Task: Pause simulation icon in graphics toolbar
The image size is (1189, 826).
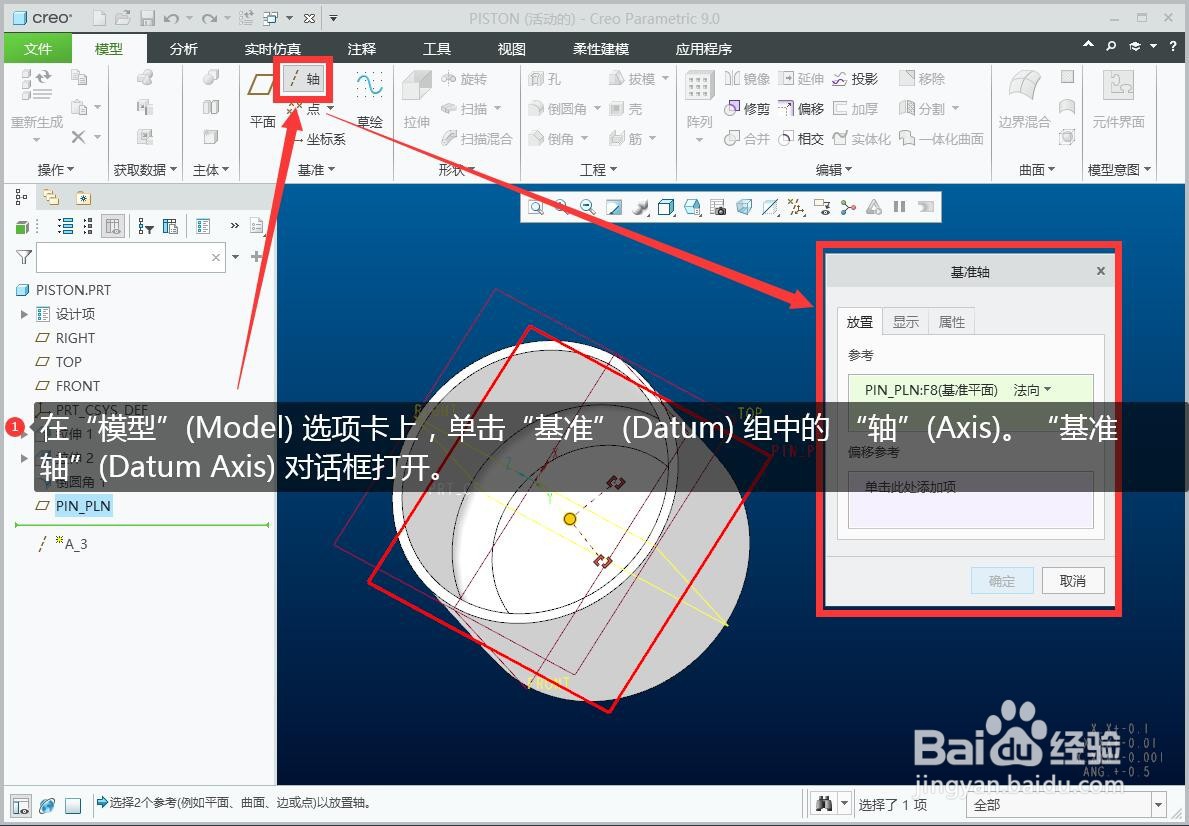Action: click(x=899, y=207)
